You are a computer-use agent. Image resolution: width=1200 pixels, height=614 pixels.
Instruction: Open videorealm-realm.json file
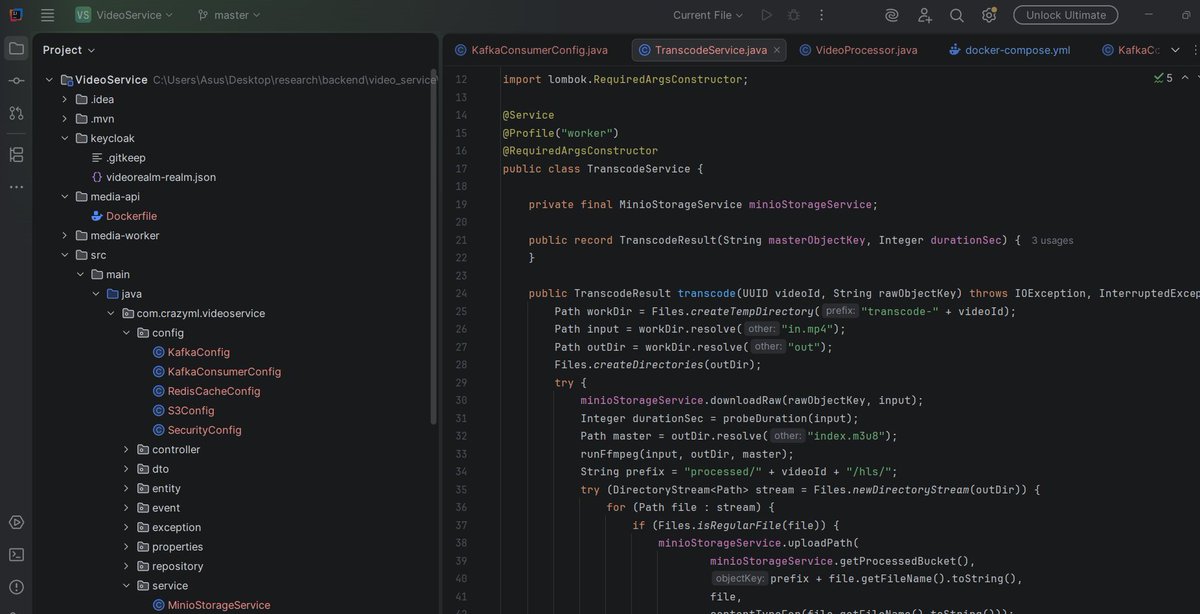point(160,177)
